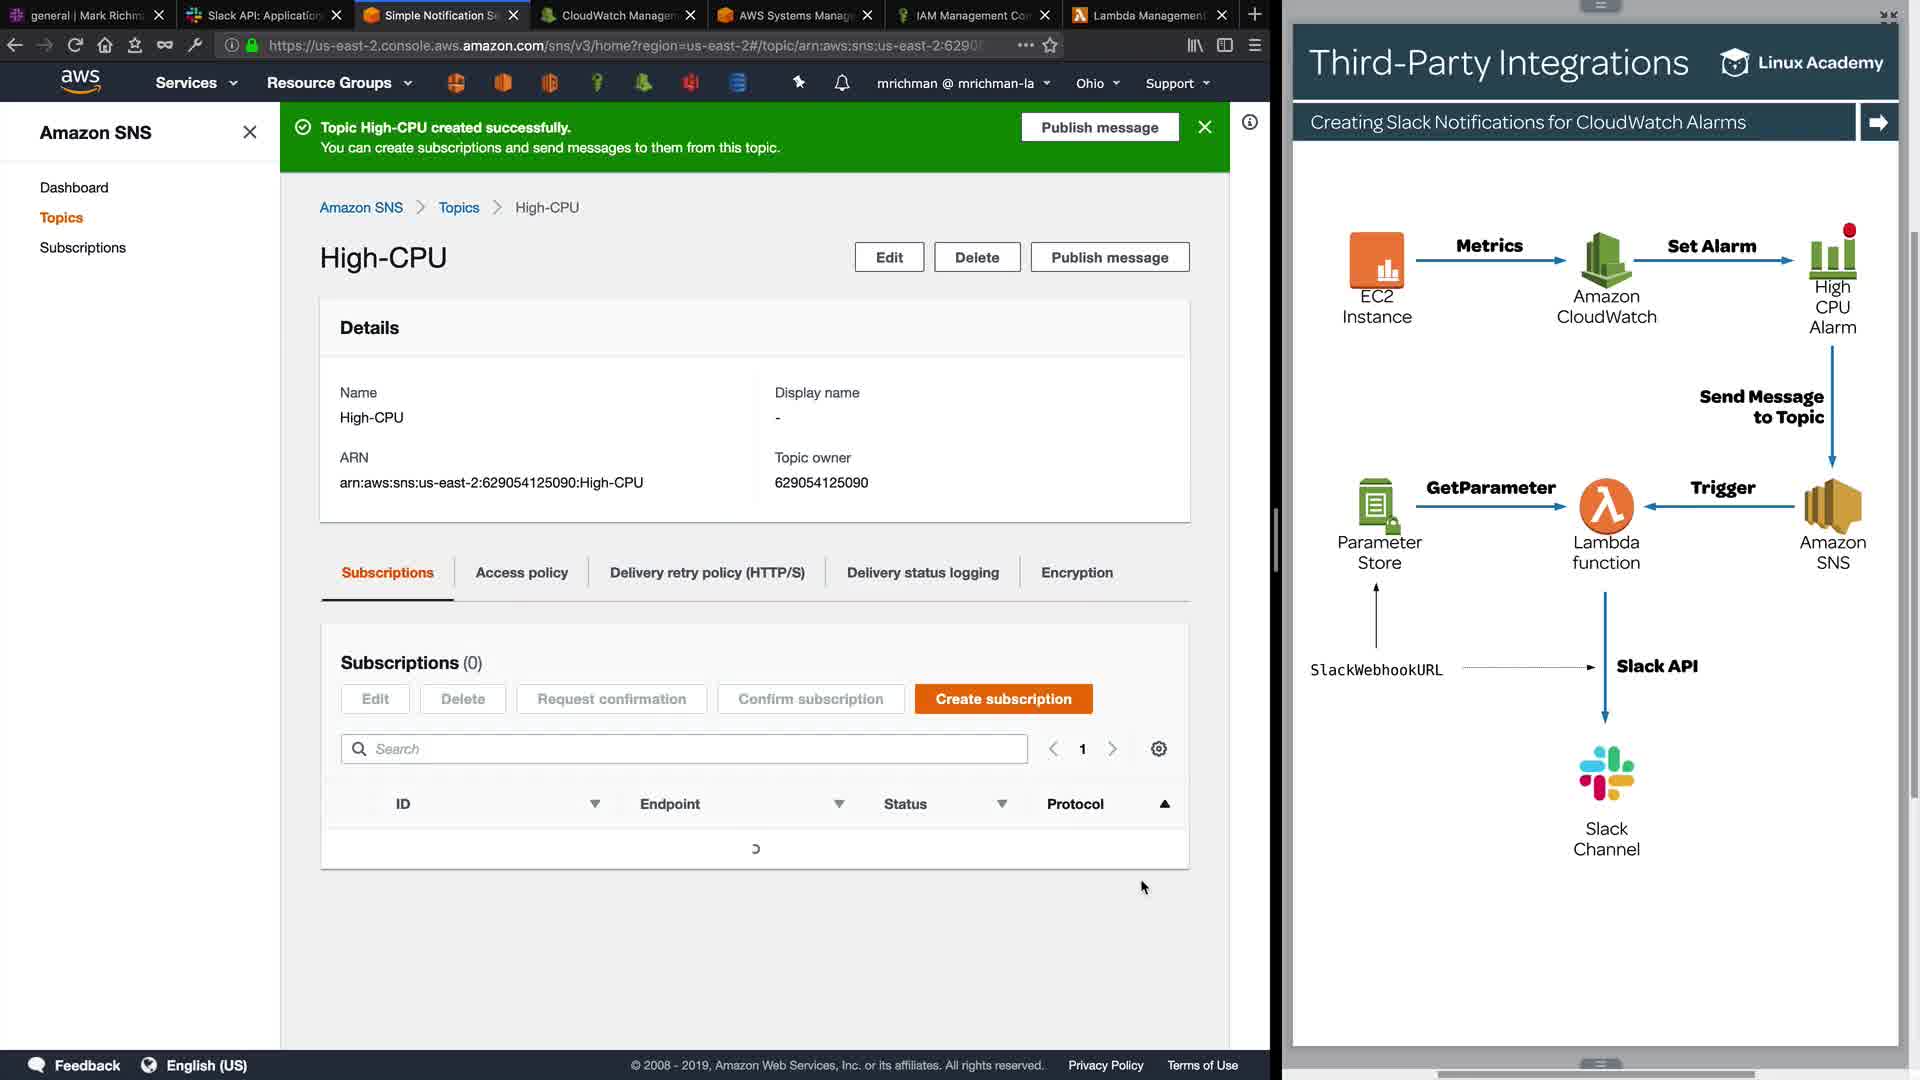Screen dimensions: 1920x1080
Task: Switch to the Access policy tab
Action: click(x=521, y=572)
